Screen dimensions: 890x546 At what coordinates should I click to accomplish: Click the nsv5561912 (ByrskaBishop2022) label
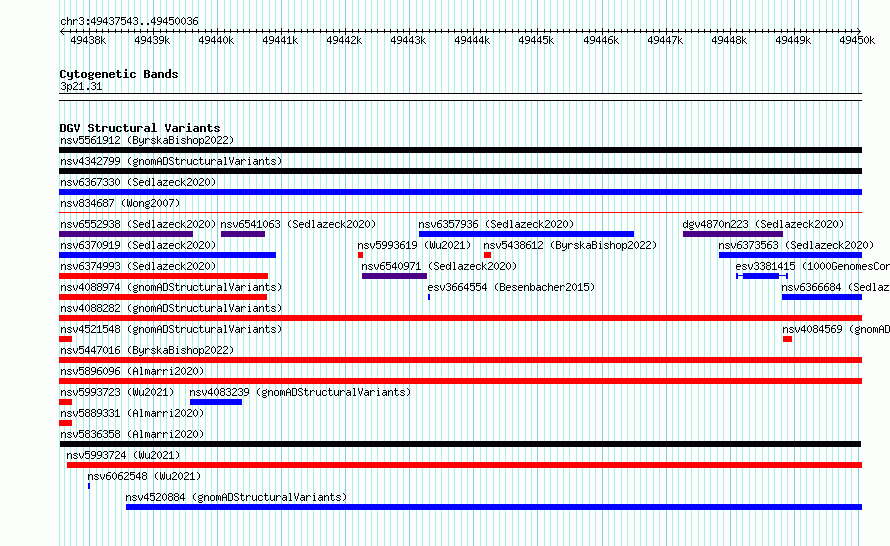[x=147, y=140]
